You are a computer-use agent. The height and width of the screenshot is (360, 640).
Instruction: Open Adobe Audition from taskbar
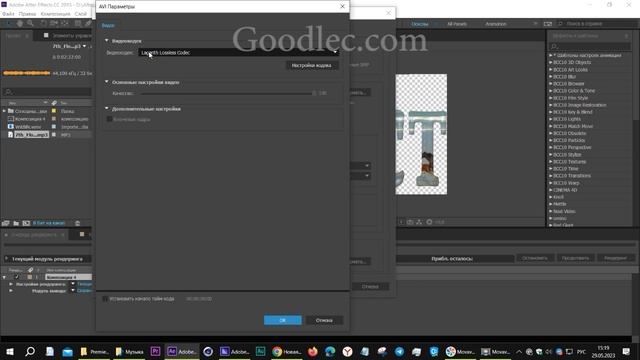(260, 351)
